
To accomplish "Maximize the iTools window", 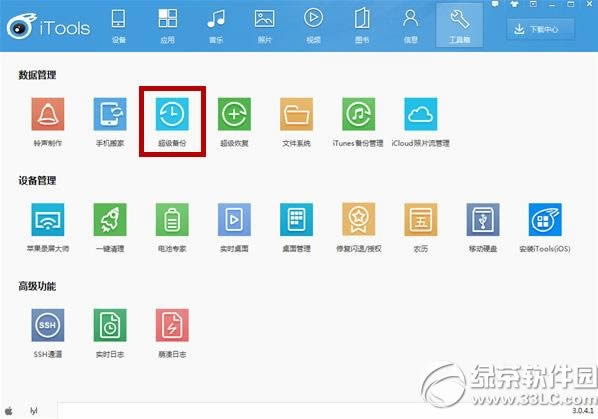I will click(x=571, y=4).
